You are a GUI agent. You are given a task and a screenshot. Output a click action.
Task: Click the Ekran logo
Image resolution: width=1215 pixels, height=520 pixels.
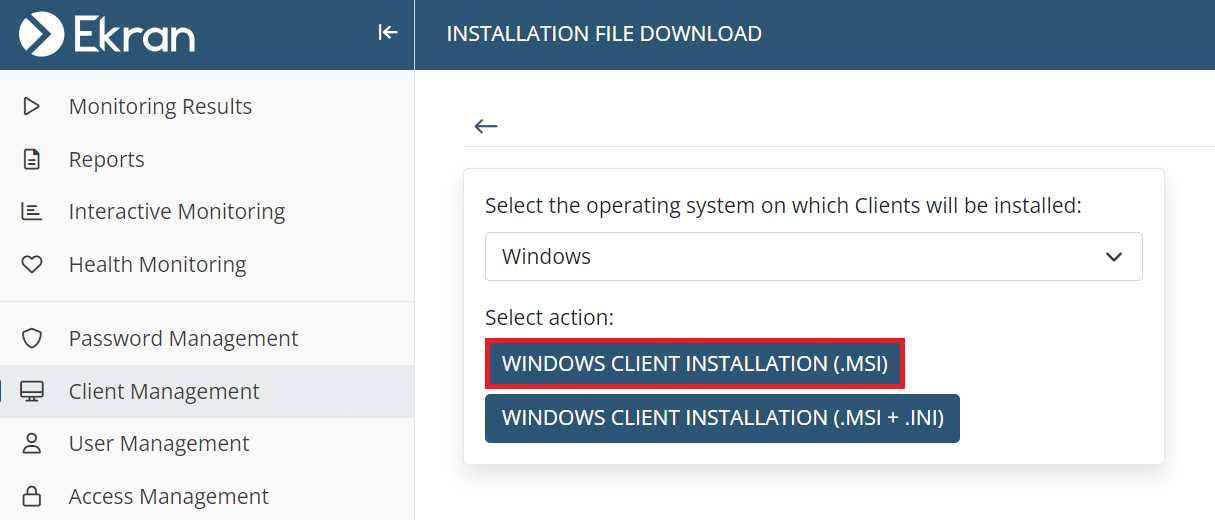pos(107,34)
